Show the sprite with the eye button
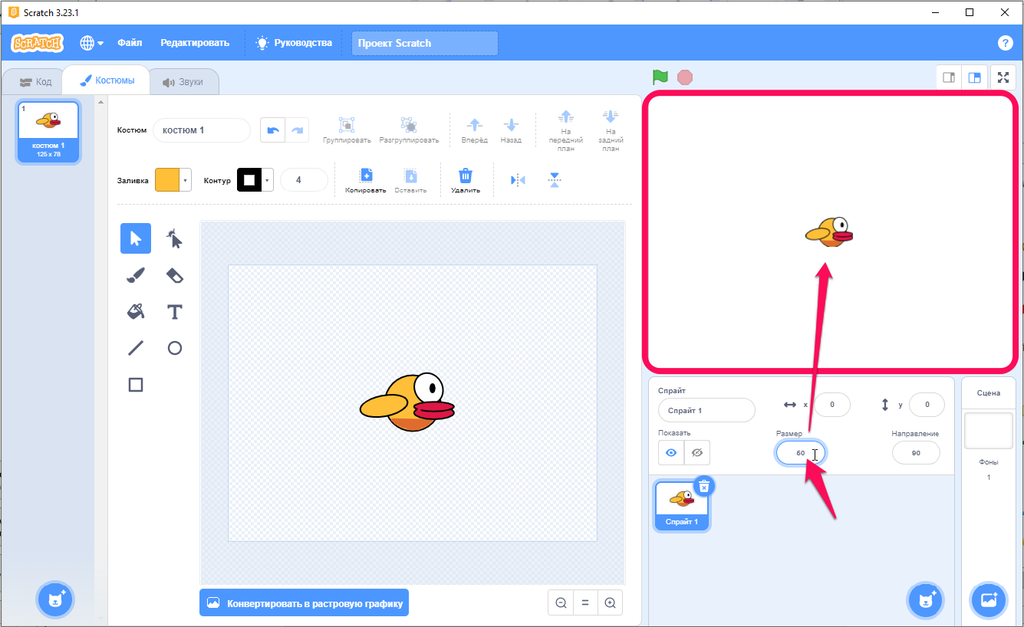1024x627 pixels. point(671,453)
